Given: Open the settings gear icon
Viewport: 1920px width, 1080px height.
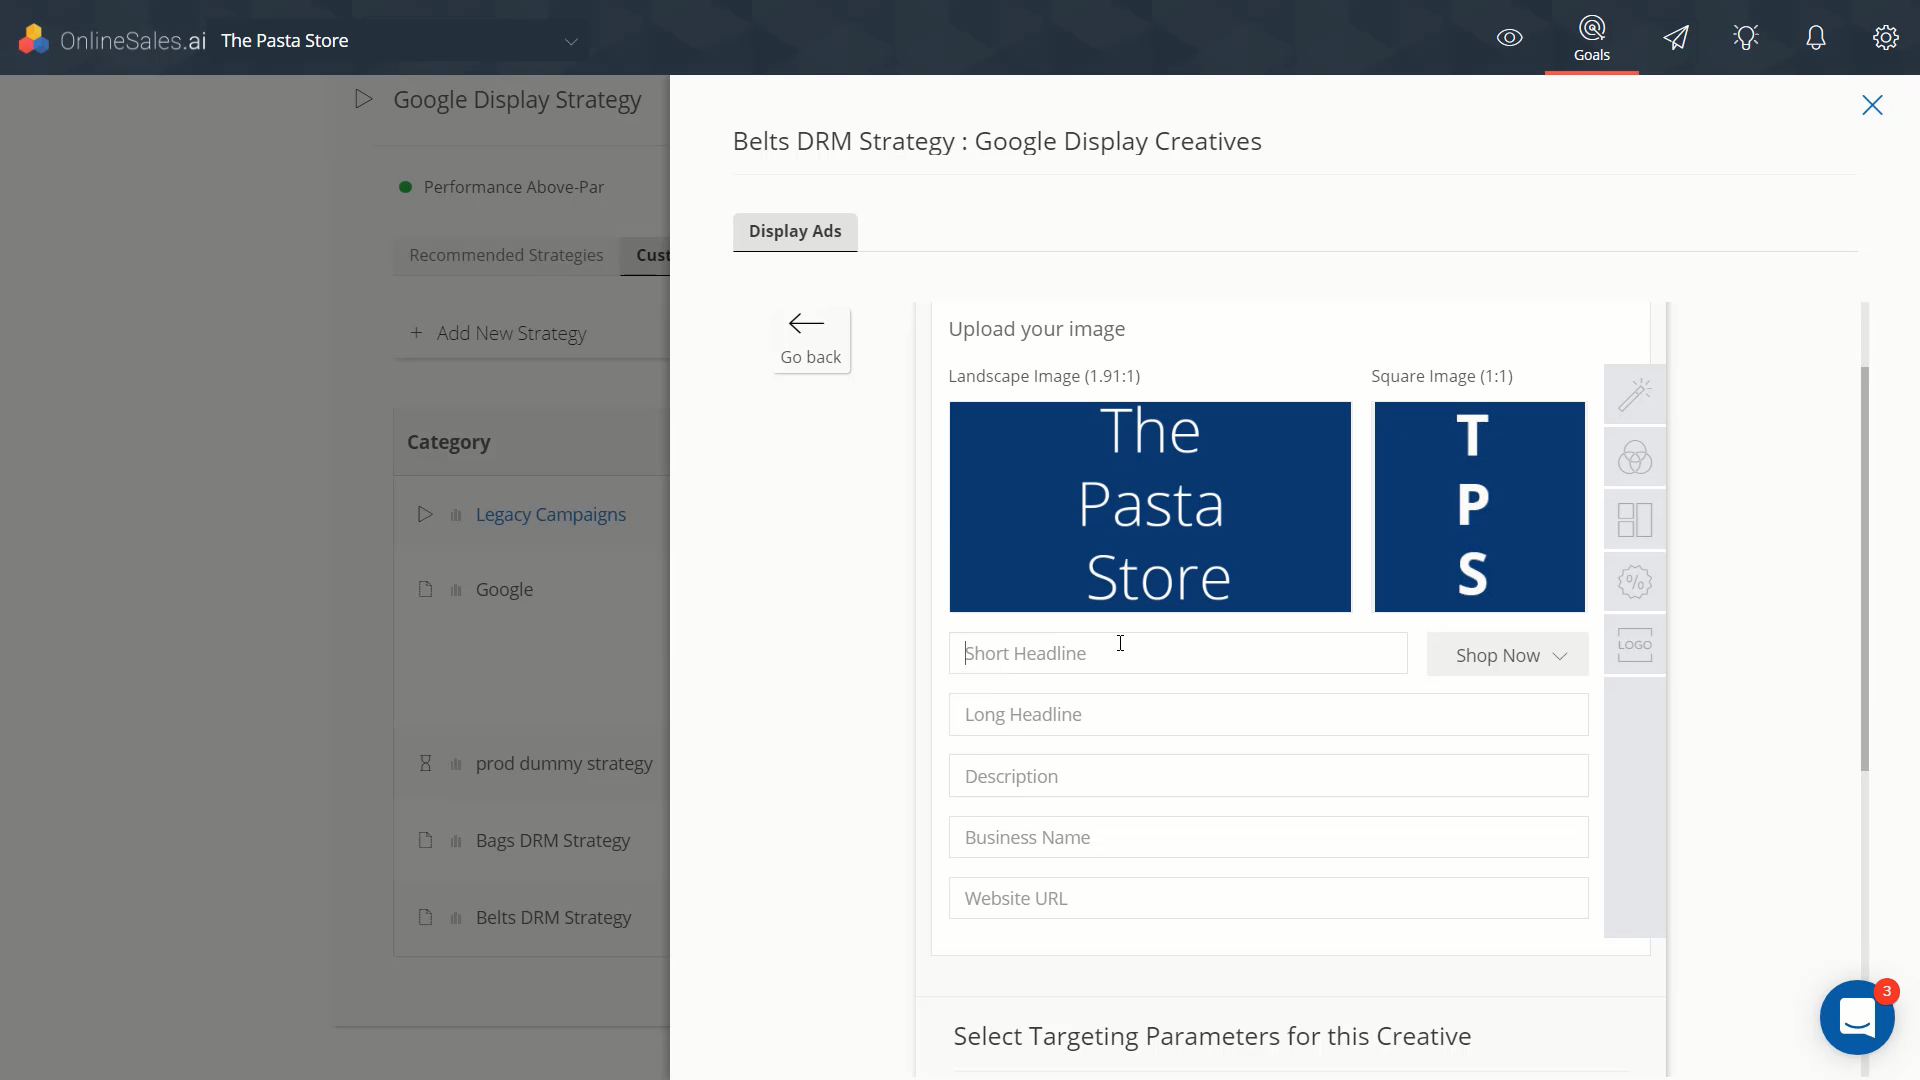Looking at the screenshot, I should pyautogui.click(x=1885, y=38).
